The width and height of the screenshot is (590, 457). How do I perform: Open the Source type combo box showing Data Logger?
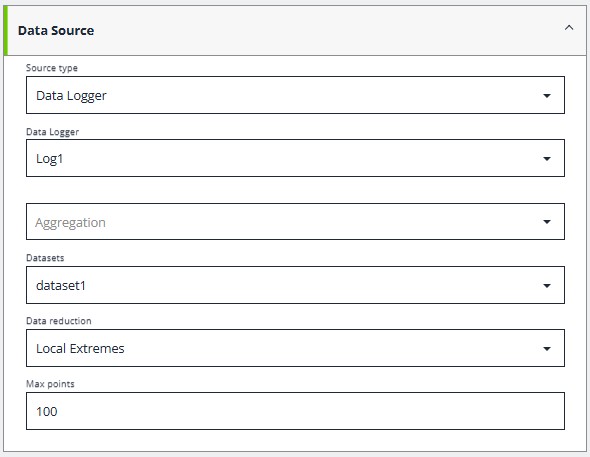pos(295,95)
